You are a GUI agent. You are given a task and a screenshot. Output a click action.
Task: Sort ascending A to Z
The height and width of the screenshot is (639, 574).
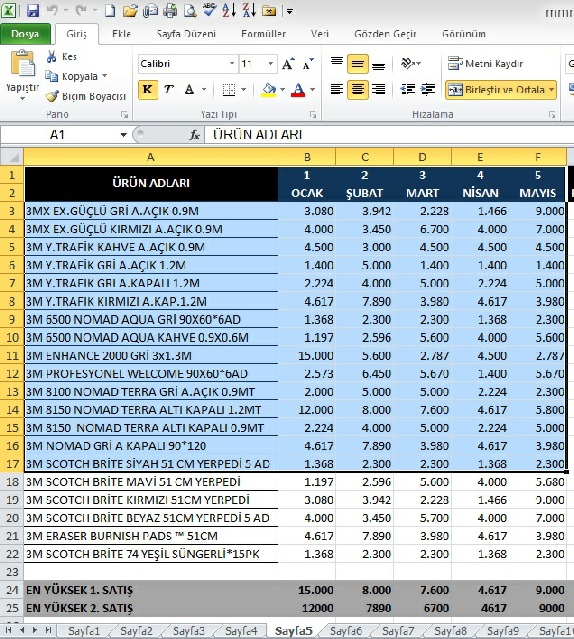pos(229,10)
